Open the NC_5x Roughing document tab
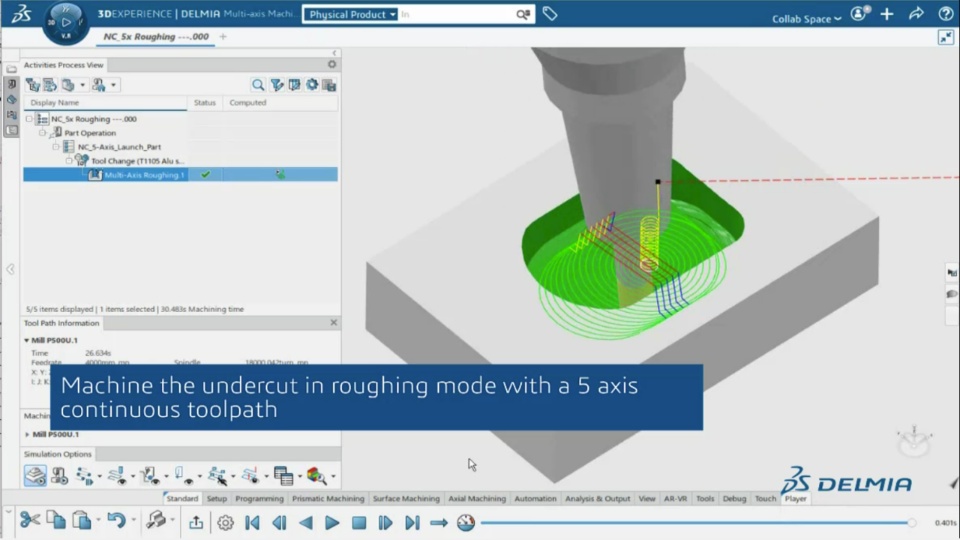Viewport: 960px width, 540px height. point(156,37)
